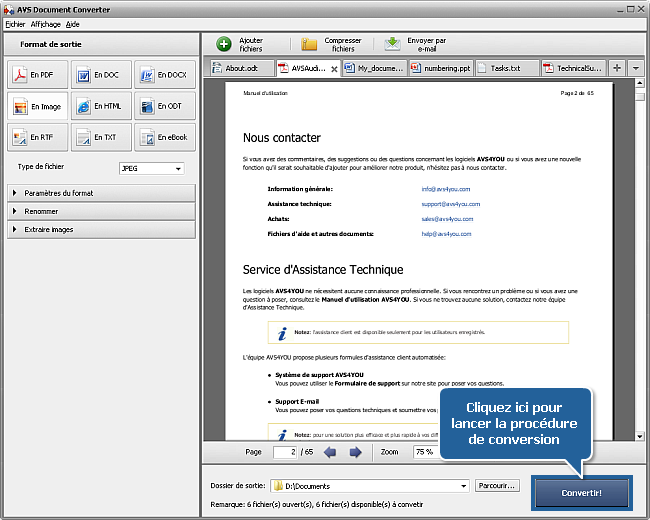Click the vertical scrollbar thumb in preview
The height and width of the screenshot is (520, 650).
coord(640,97)
